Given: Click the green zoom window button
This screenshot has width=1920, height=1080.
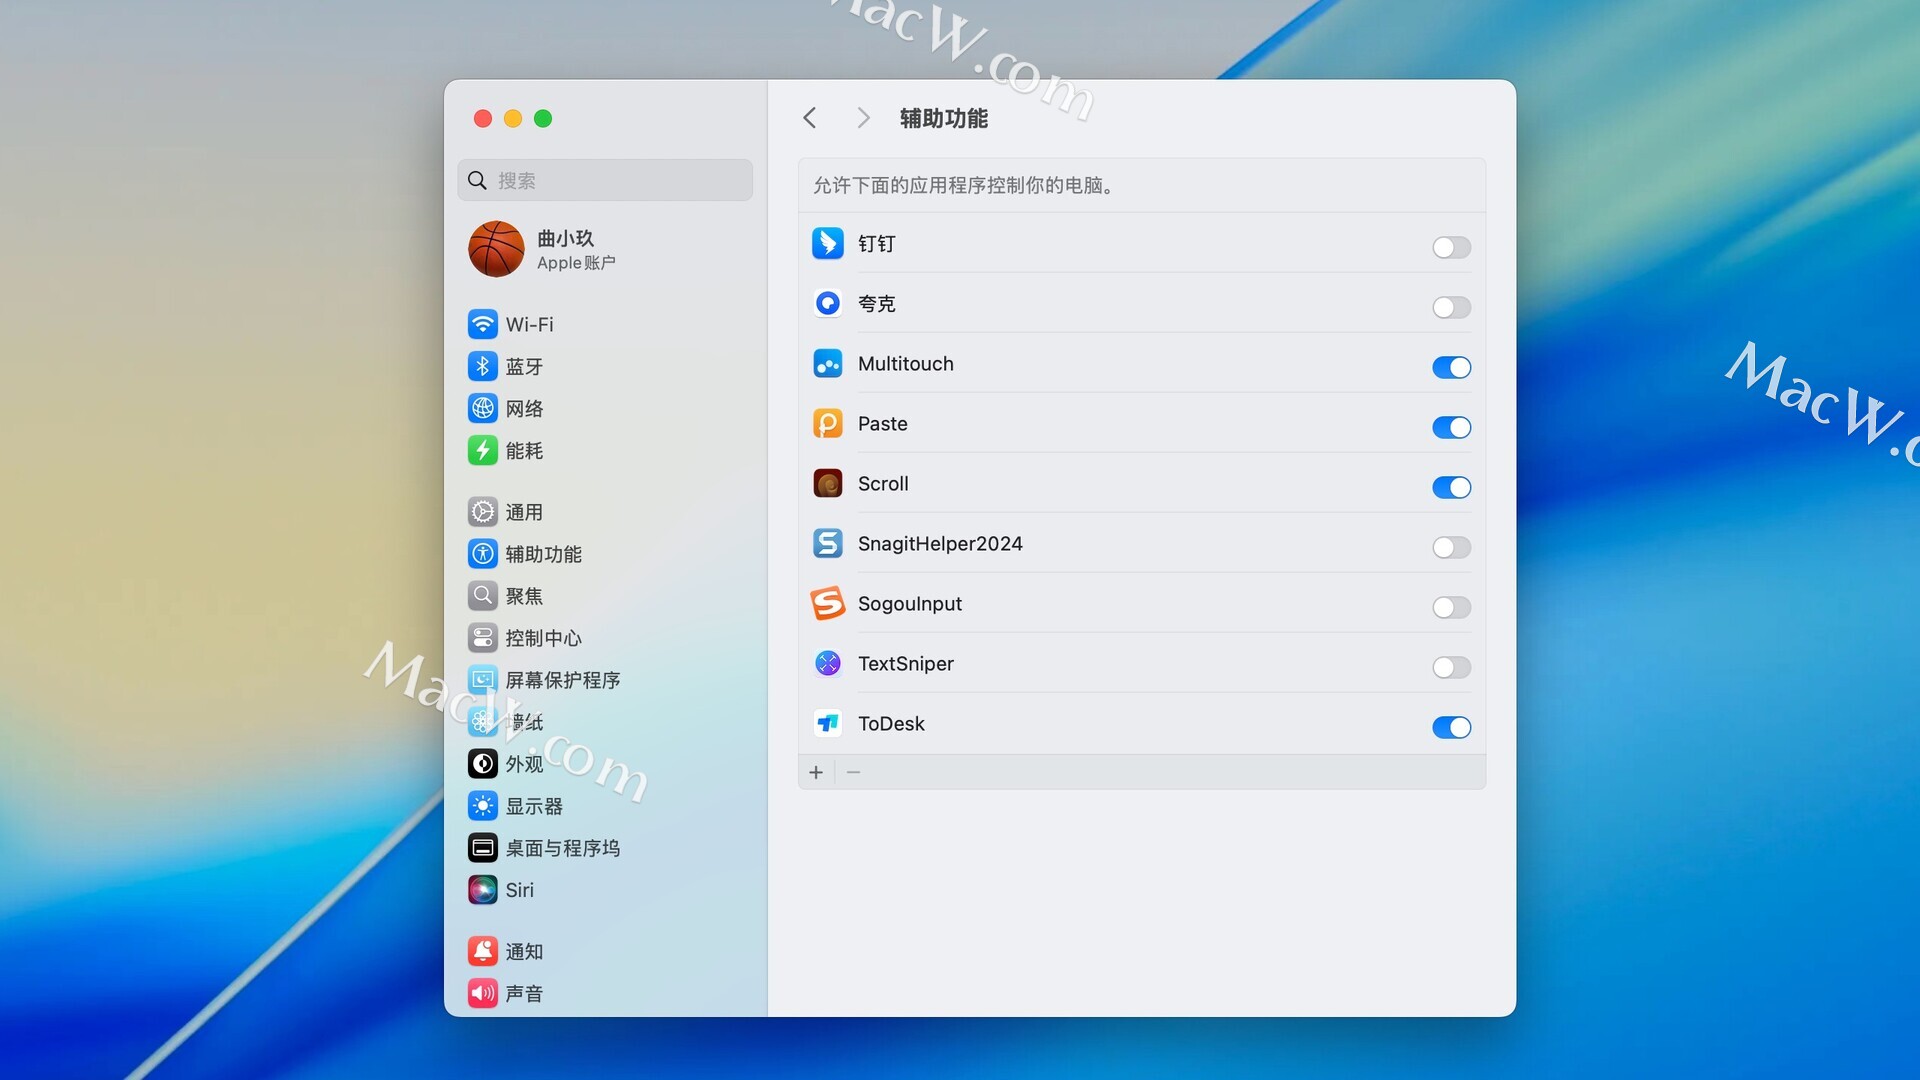Looking at the screenshot, I should coord(543,119).
